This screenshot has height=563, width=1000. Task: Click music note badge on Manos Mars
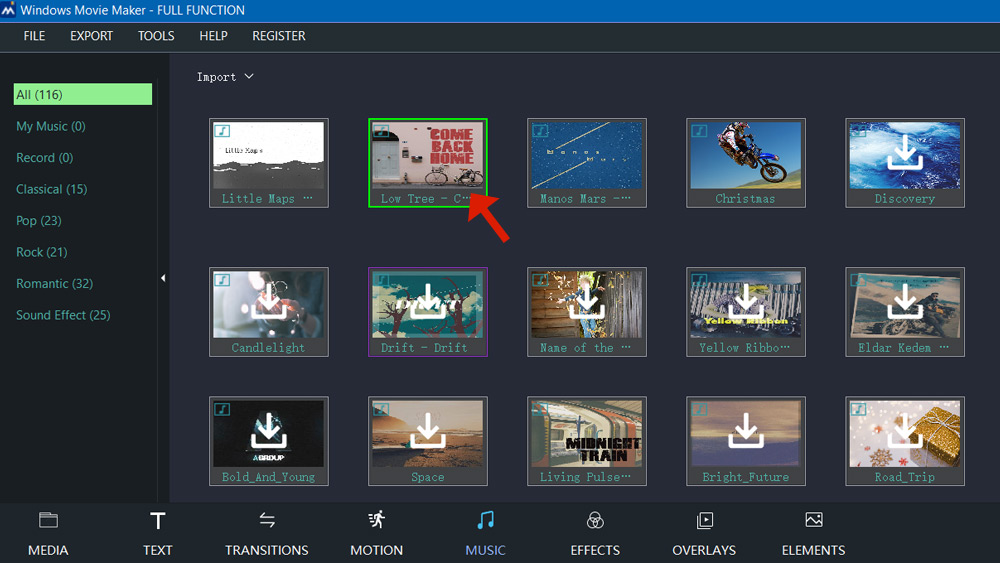tap(540, 131)
